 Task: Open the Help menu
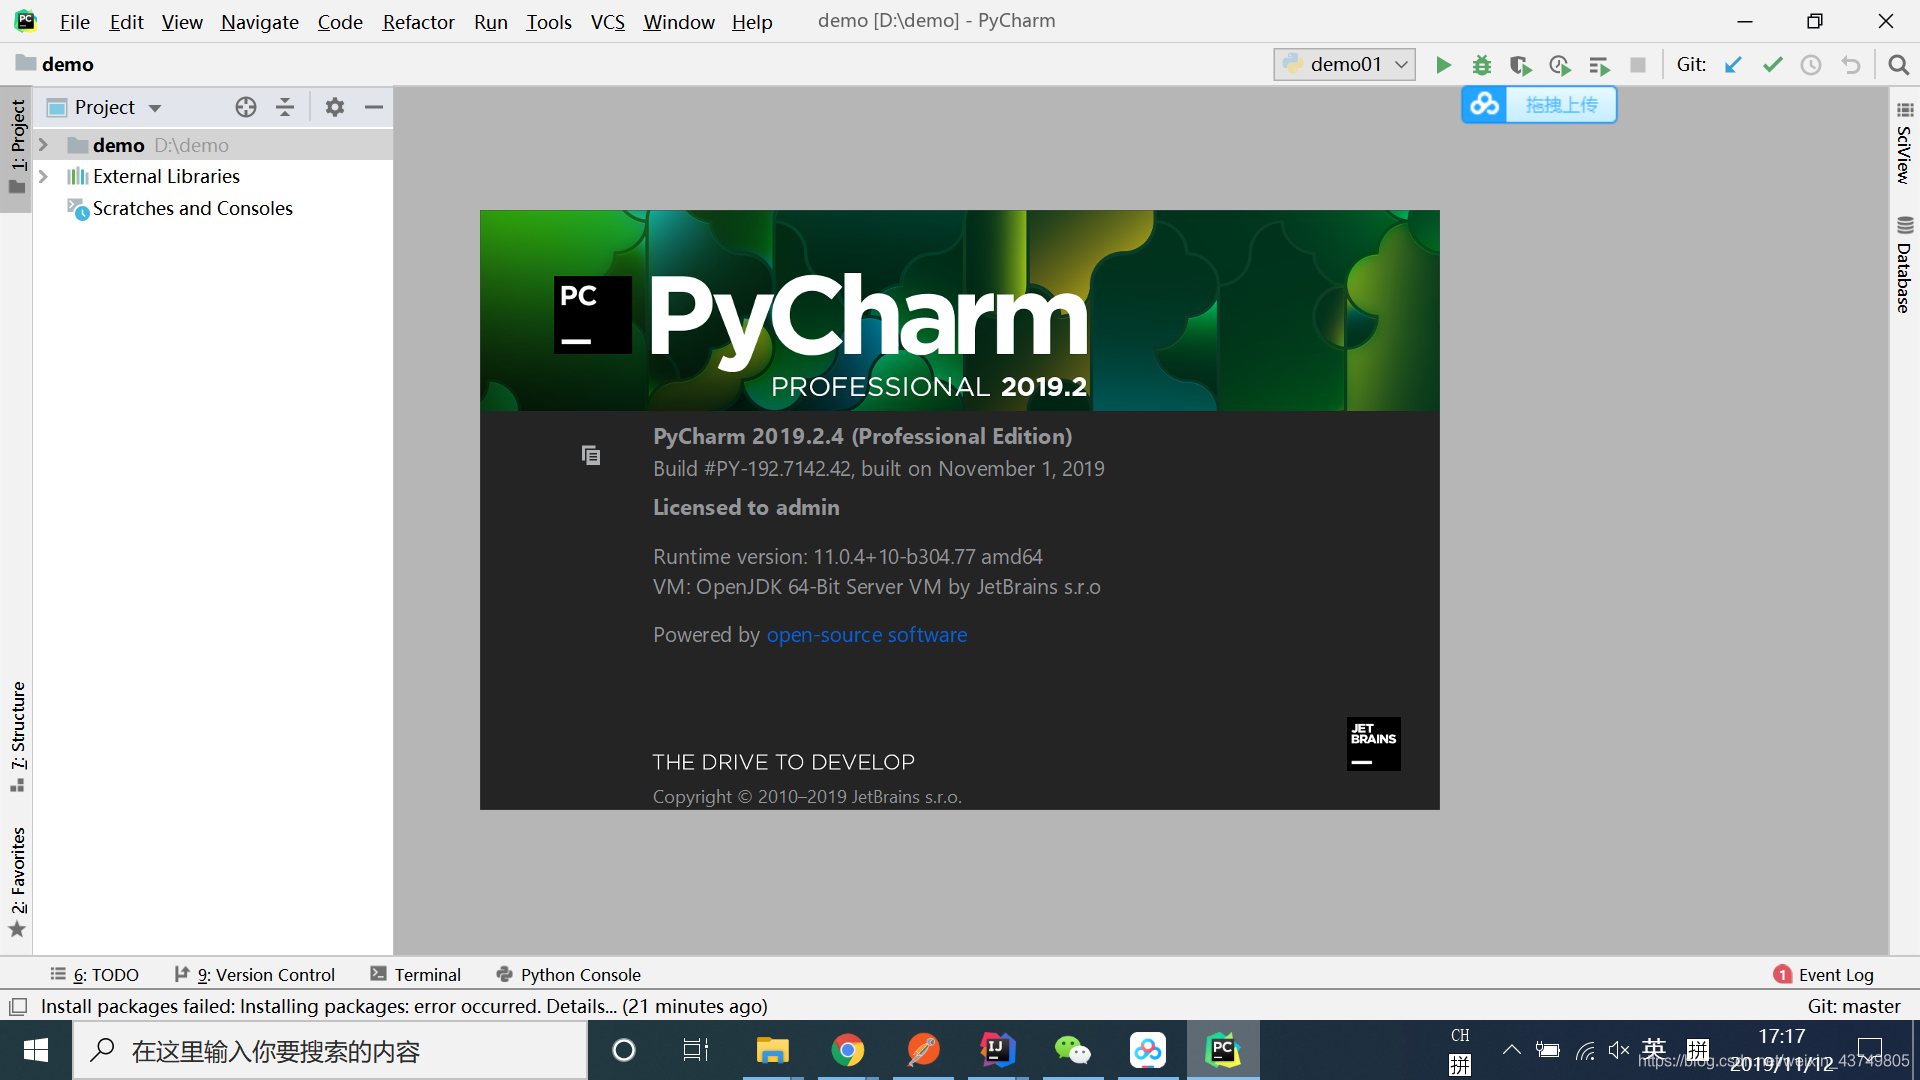pos(752,21)
